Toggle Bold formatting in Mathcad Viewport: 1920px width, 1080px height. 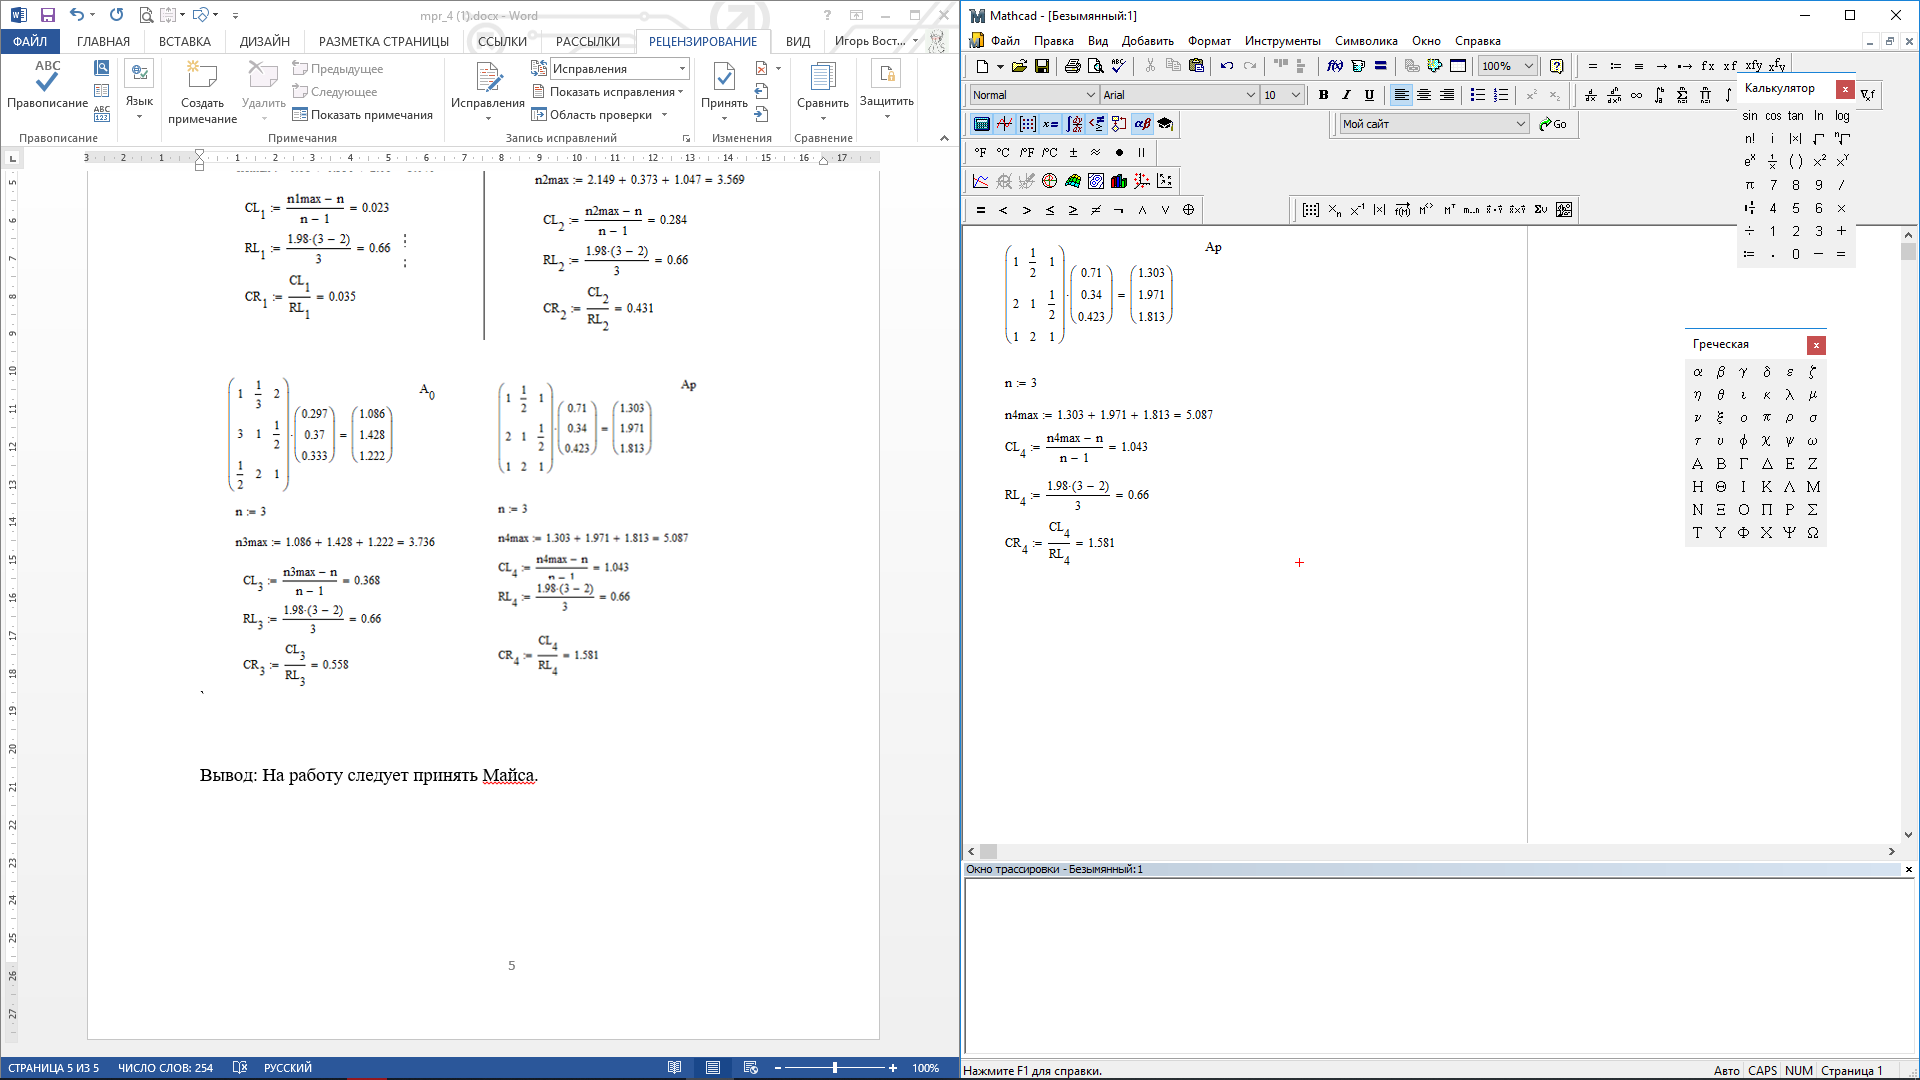point(1323,95)
